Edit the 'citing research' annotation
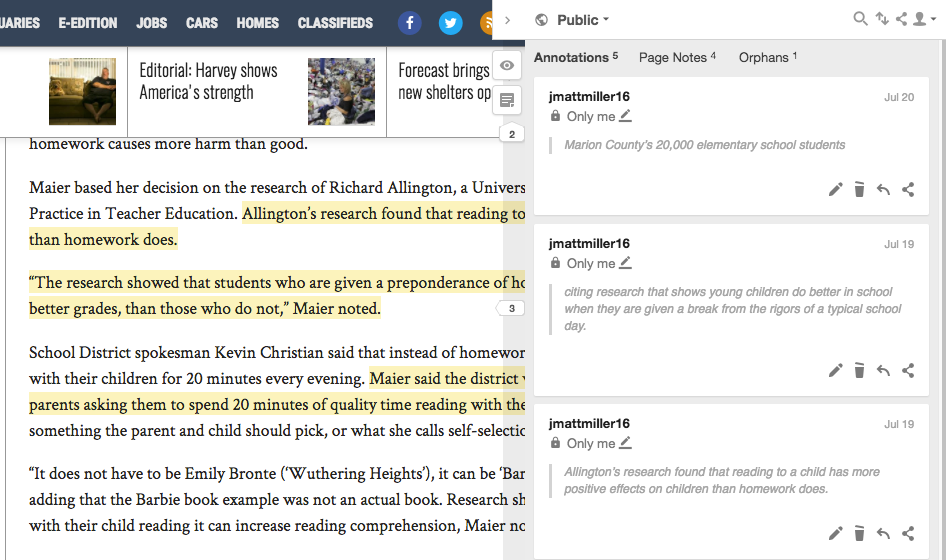The width and height of the screenshot is (946, 560). coord(836,371)
